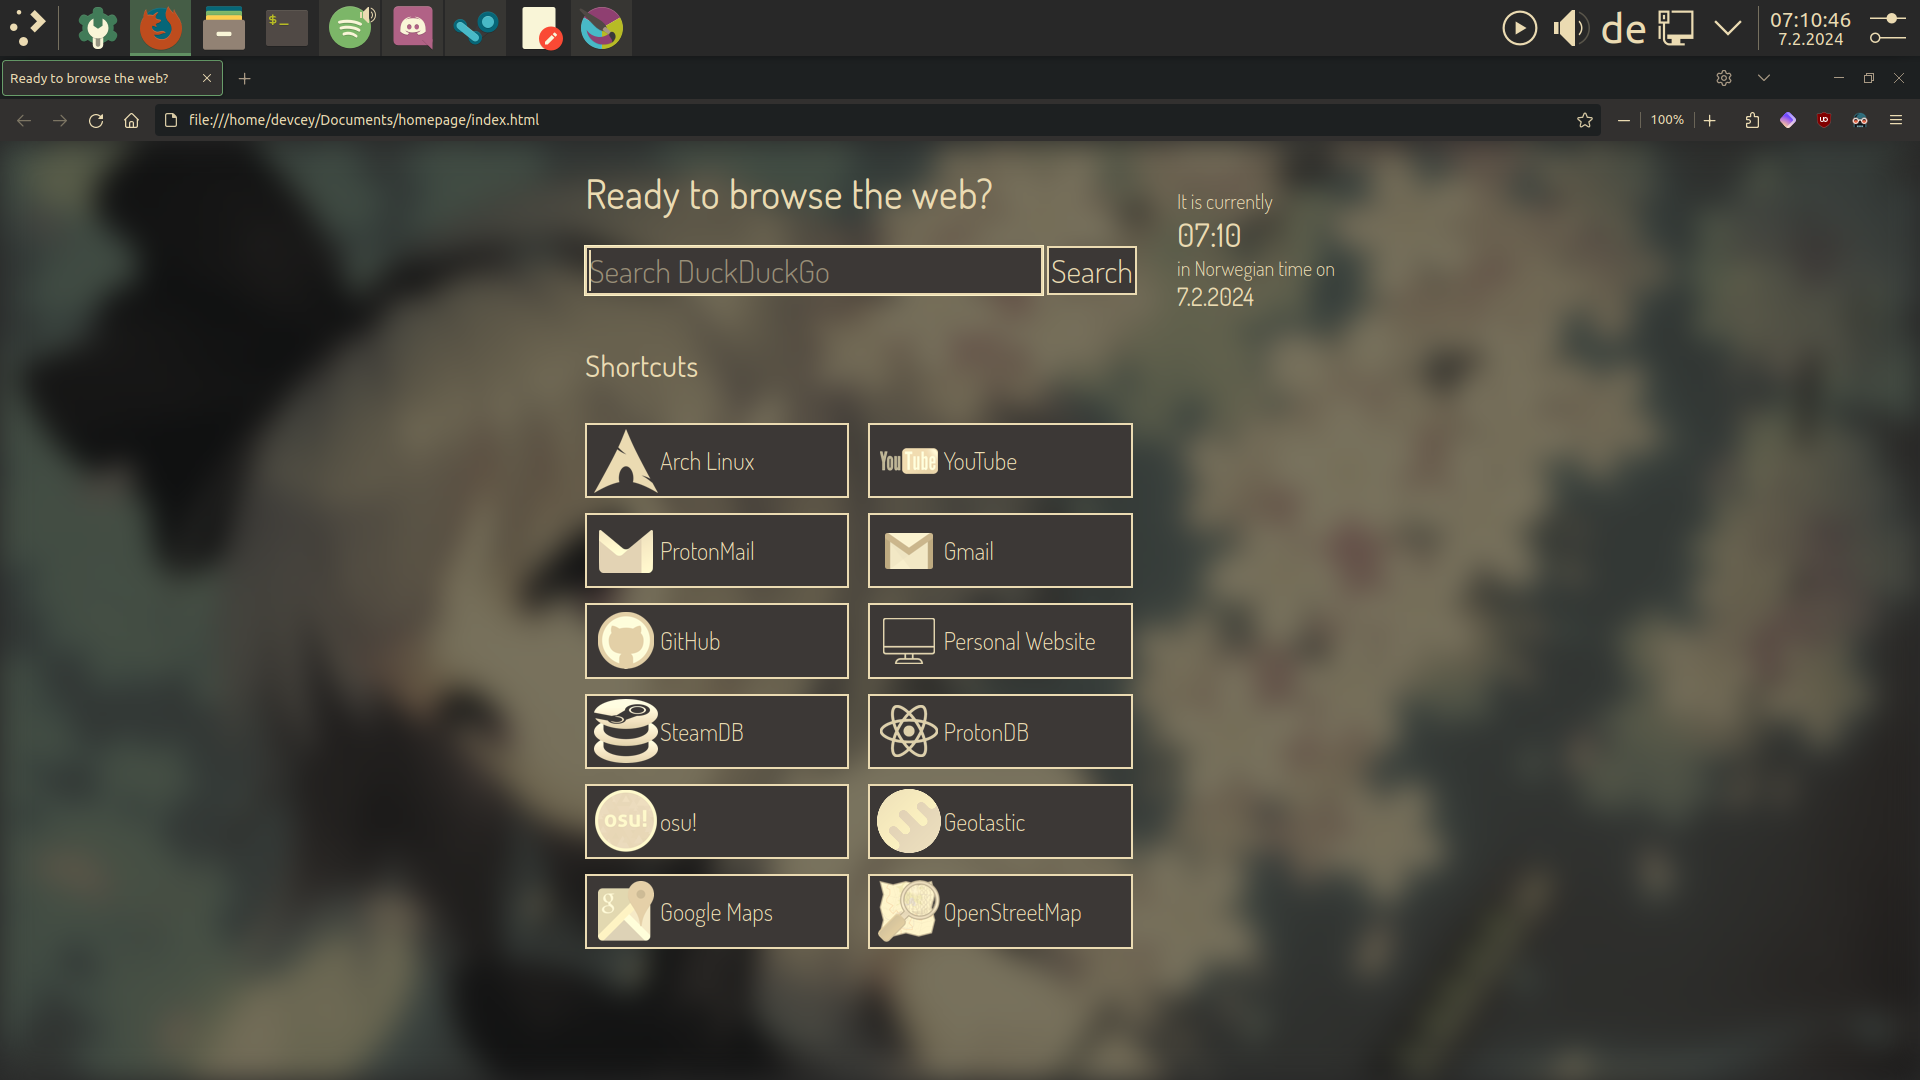
Task: Open the YouTube shortcut
Action: [1000, 461]
